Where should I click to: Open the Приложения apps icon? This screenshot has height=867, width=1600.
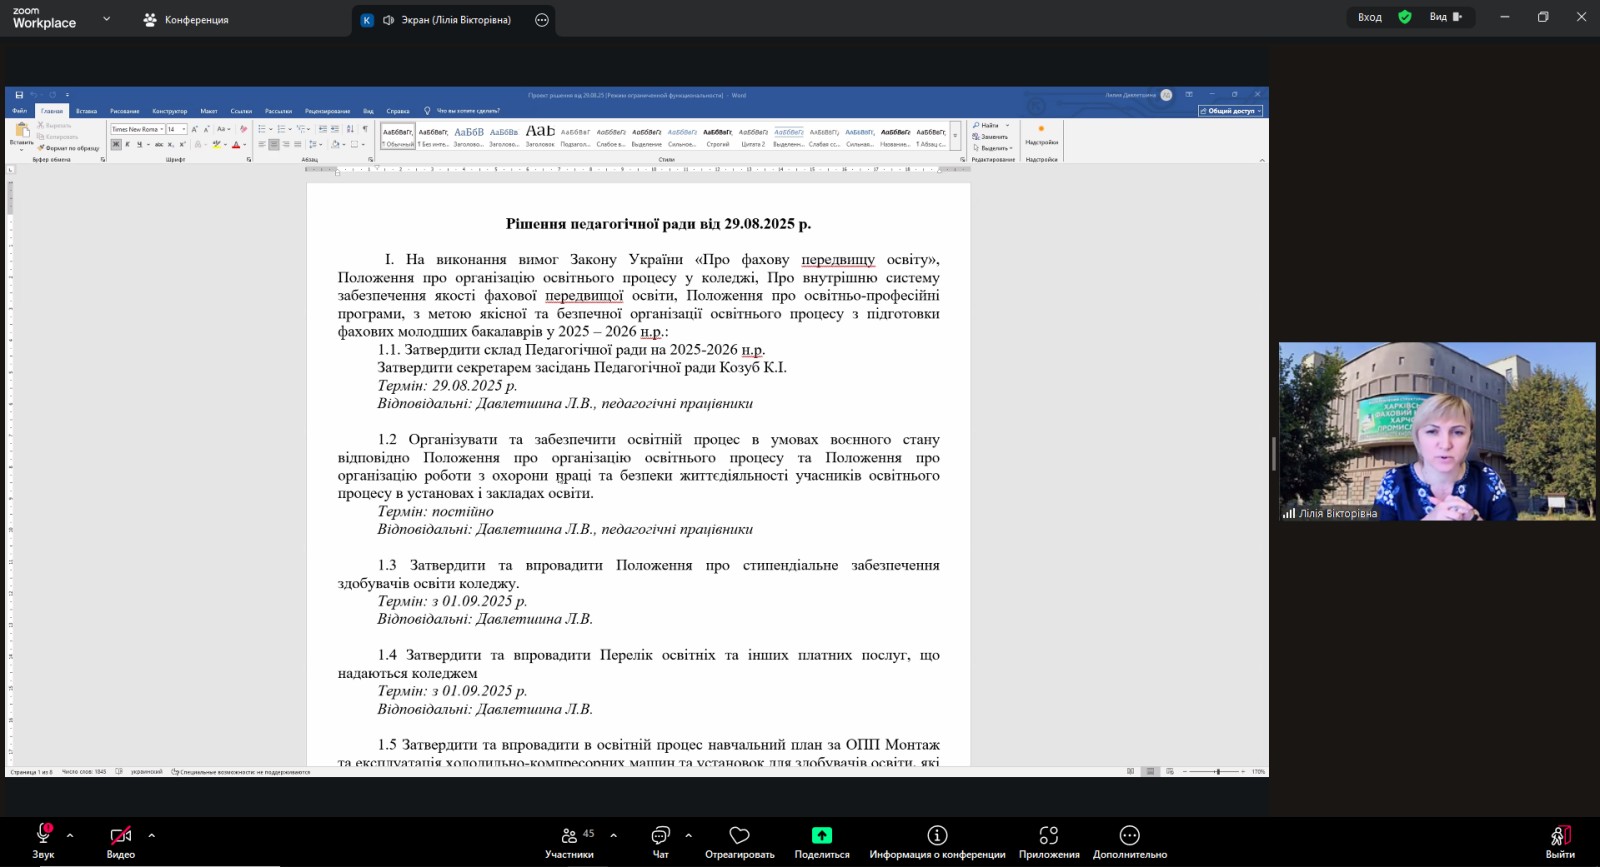pos(1049,835)
